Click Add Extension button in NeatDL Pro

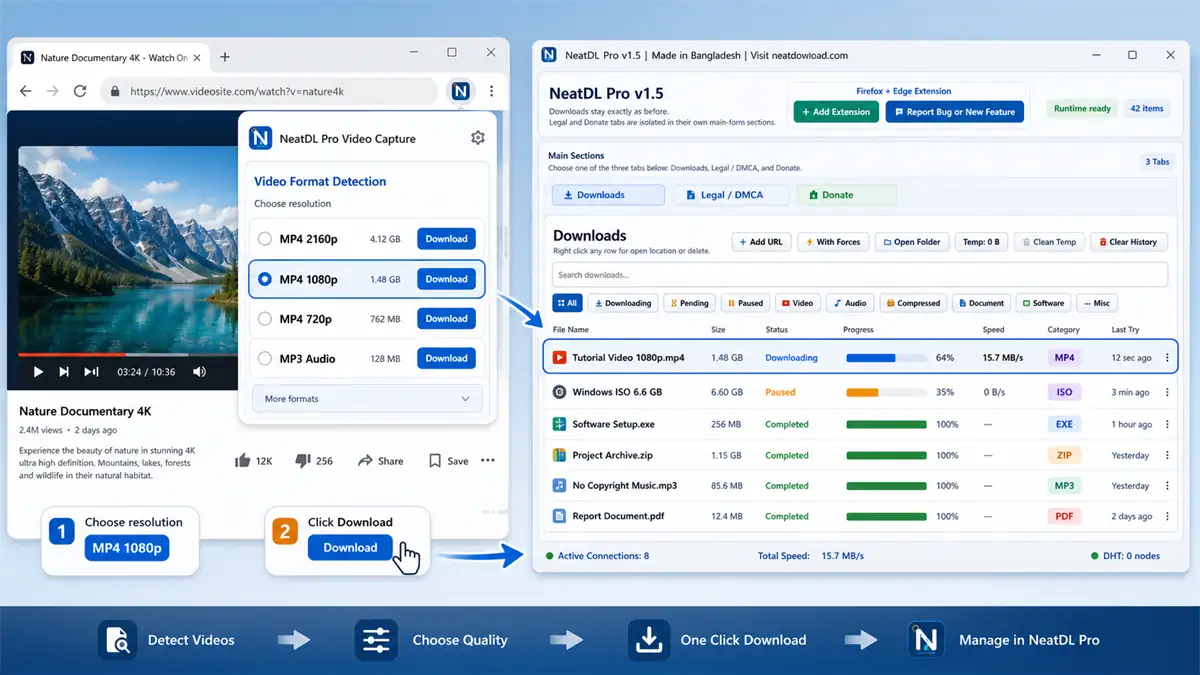point(836,112)
